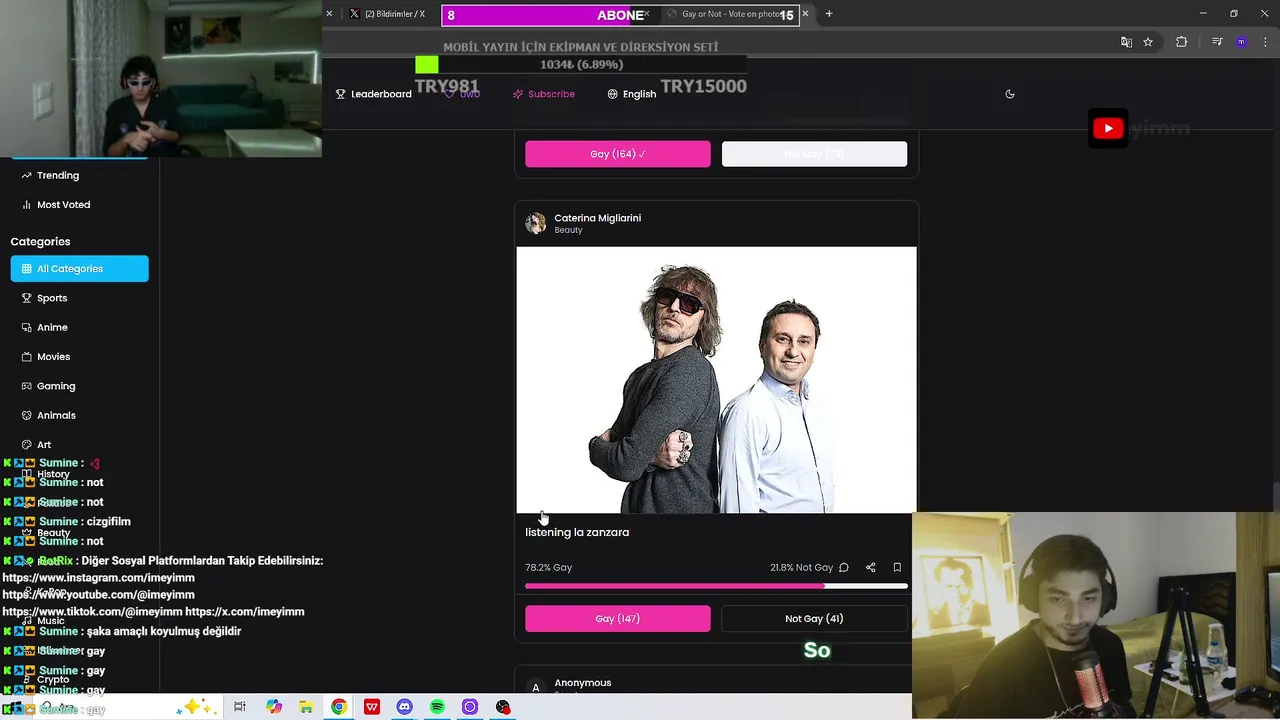Share the Caterina Migliarini post
Viewport: 1280px width, 720px height.
[871, 567]
